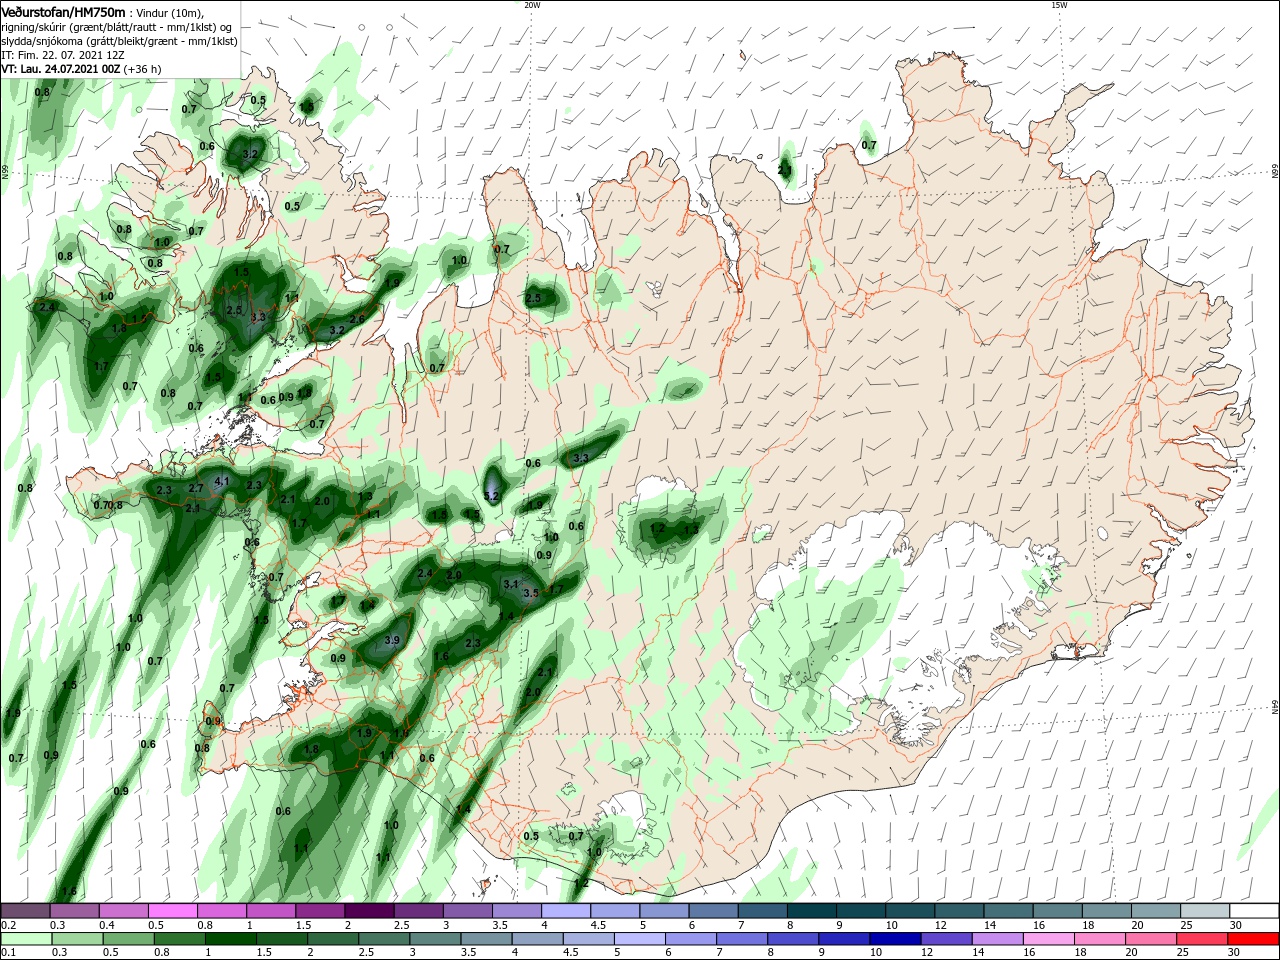Click the 2.6 precipitation value
The width and height of the screenshot is (1280, 960).
click(x=357, y=319)
